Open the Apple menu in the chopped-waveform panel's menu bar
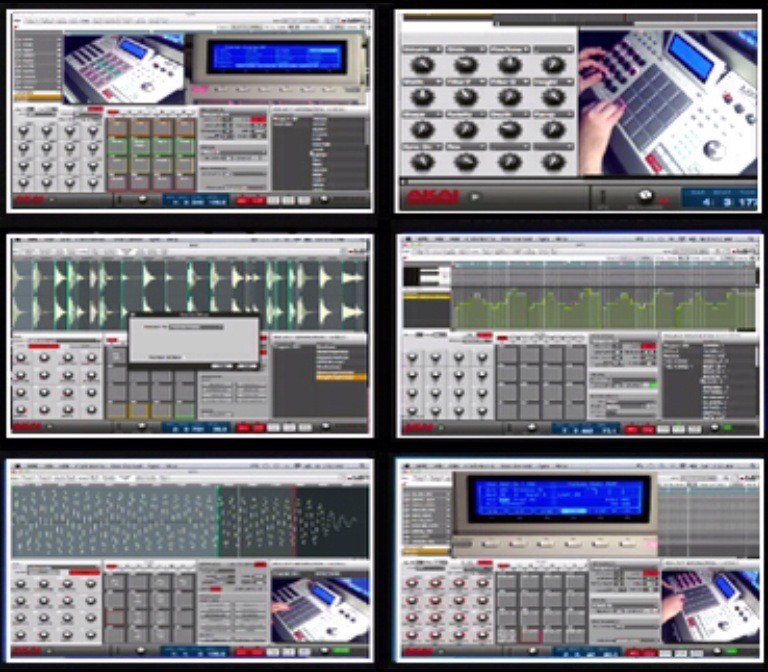 tap(17, 240)
